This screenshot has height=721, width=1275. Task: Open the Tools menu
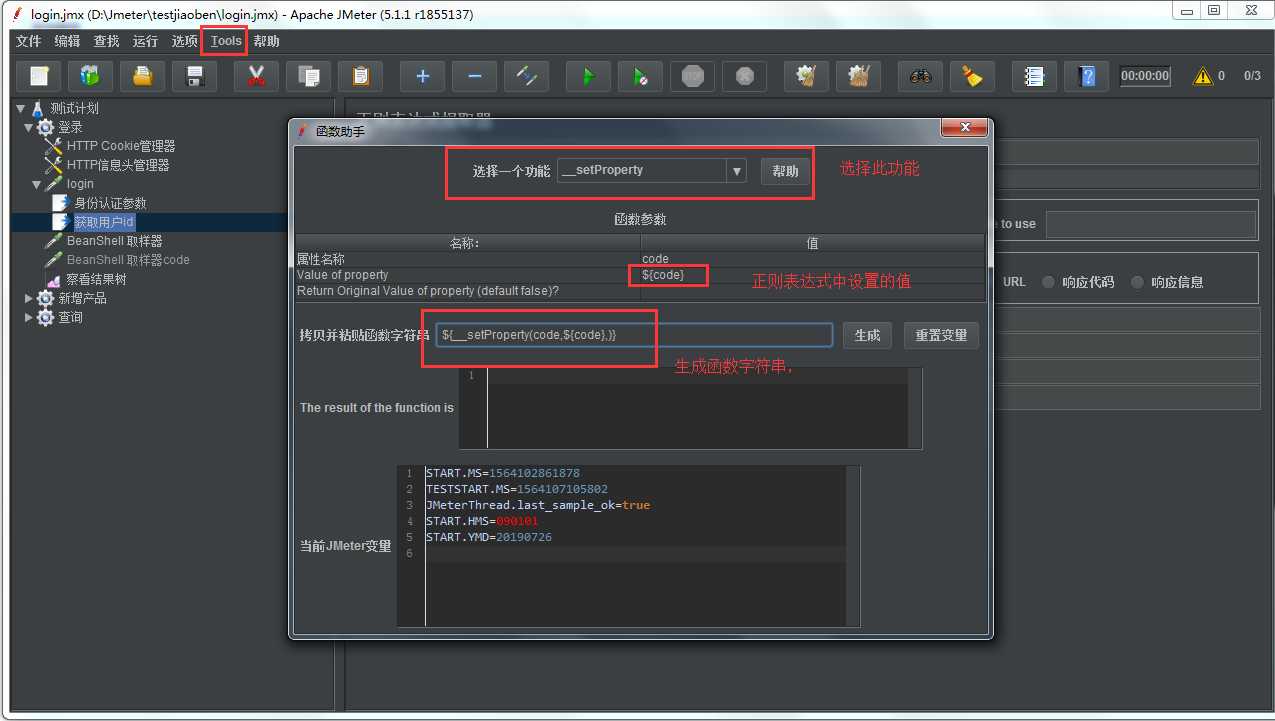click(226, 41)
